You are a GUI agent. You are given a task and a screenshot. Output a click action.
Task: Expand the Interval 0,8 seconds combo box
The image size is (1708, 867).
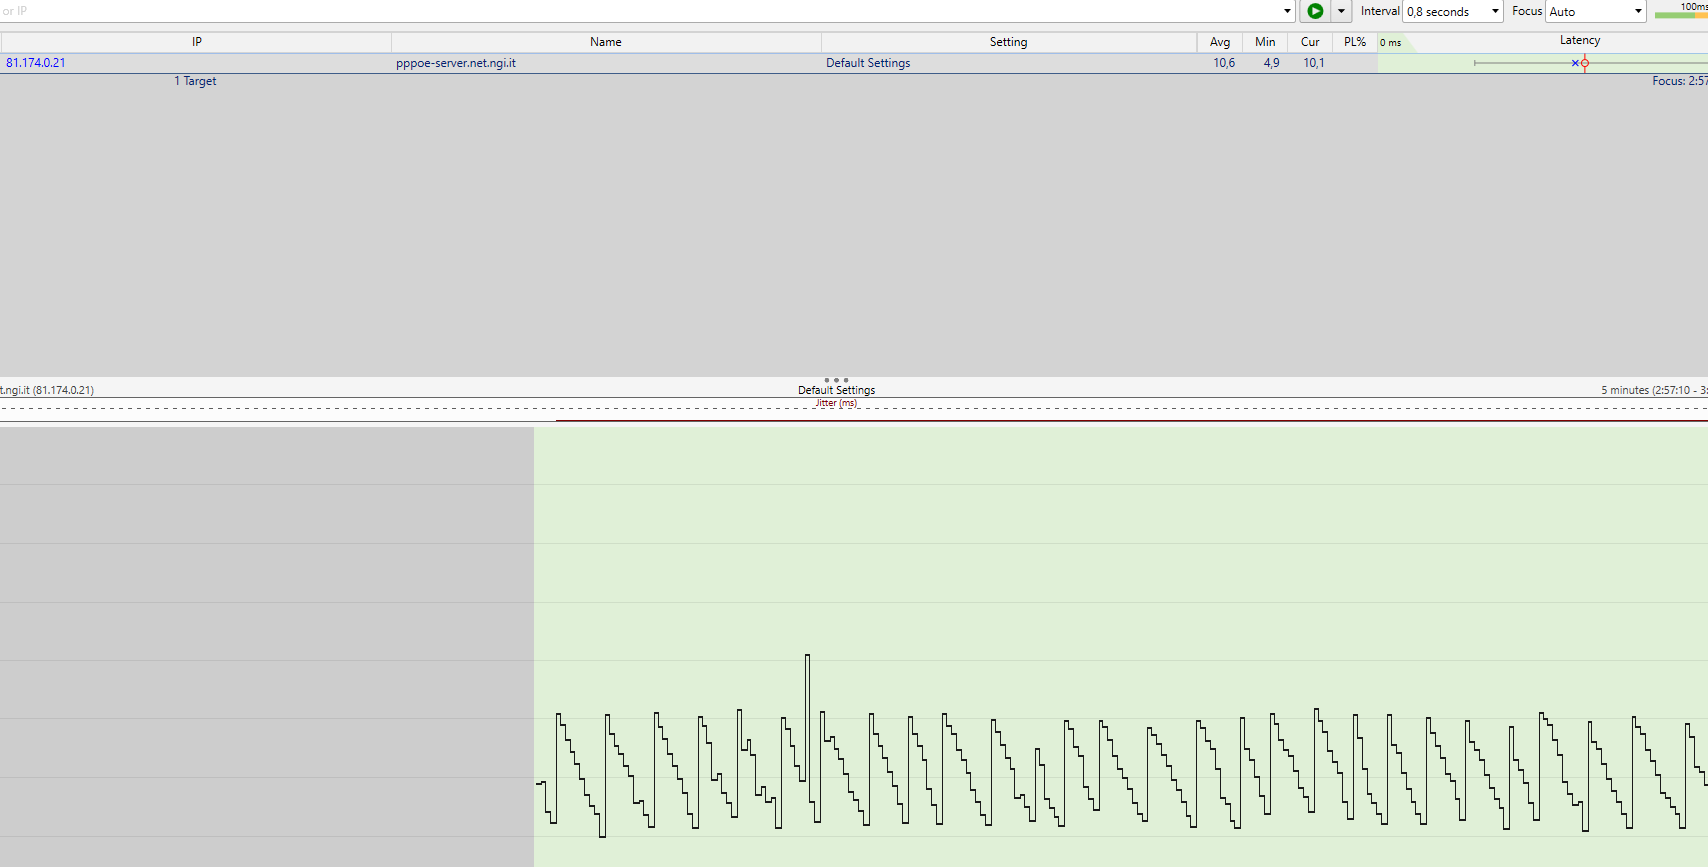tap(1454, 11)
